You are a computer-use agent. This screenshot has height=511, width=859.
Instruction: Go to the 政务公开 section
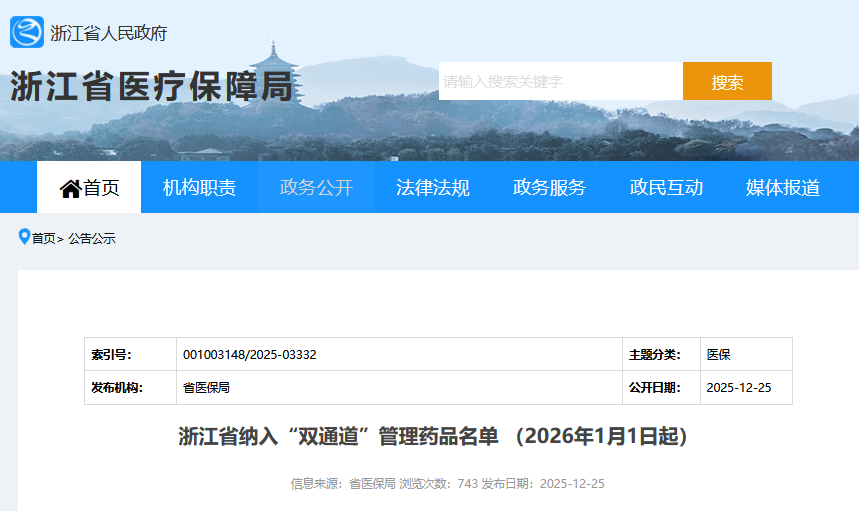(316, 187)
